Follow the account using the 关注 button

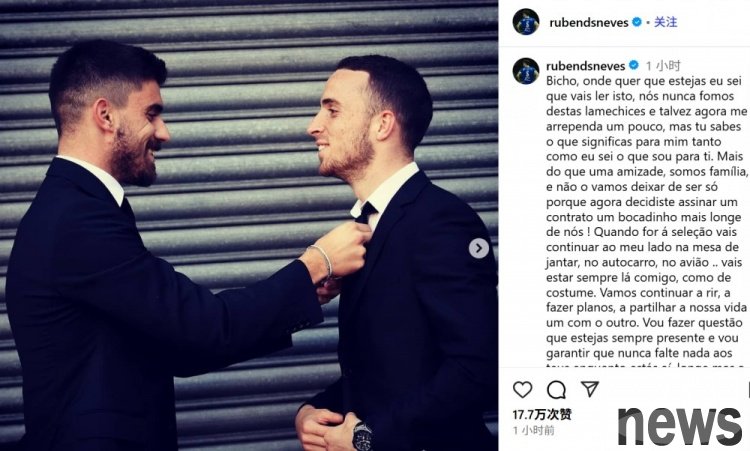665,22
